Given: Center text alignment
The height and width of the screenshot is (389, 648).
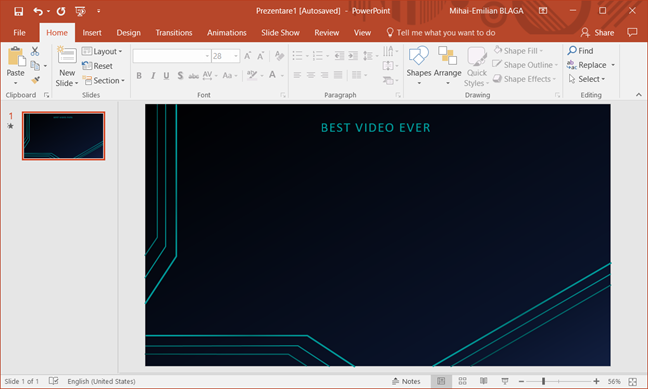Looking at the screenshot, I should click(x=311, y=75).
